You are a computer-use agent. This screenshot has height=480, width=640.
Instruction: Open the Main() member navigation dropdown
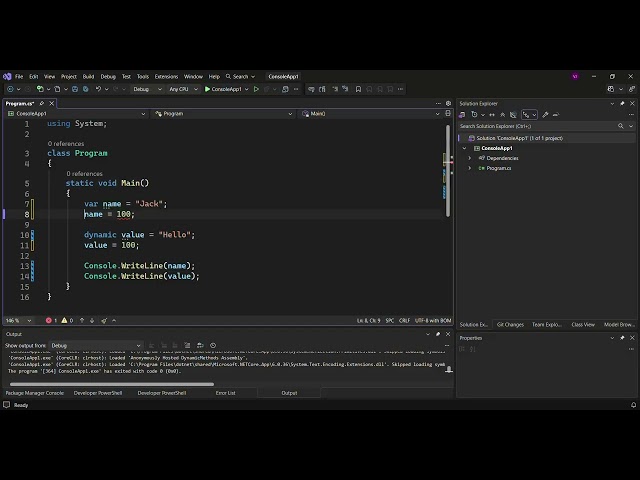point(370,113)
